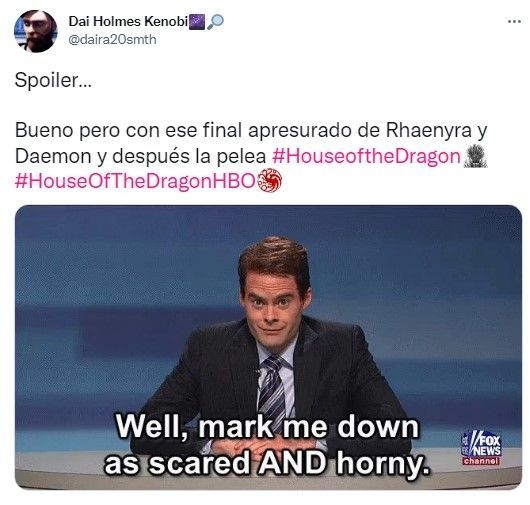The width and height of the screenshot is (530, 505).
Task: Open the tweet author's profile picture
Action: (35, 31)
